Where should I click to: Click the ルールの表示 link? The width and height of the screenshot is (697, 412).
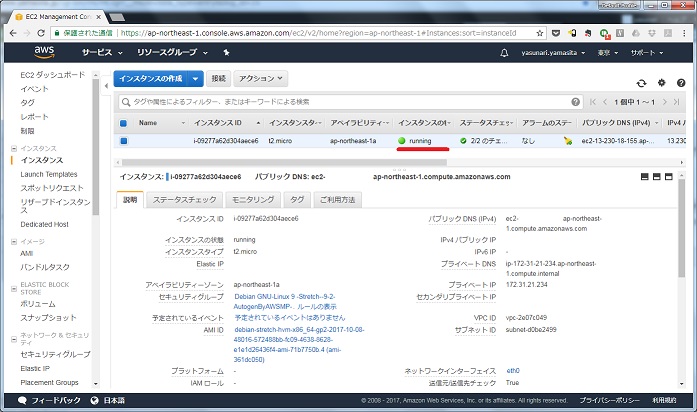coord(316,307)
